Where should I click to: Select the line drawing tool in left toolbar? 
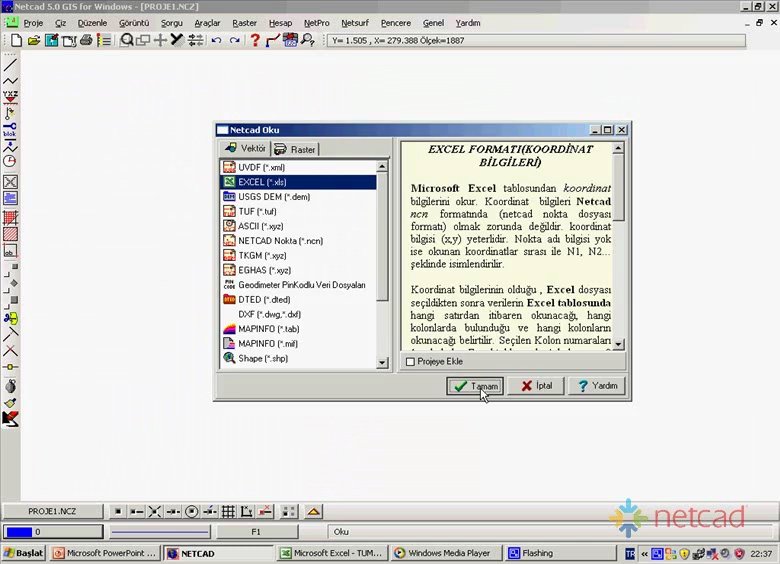click(x=10, y=65)
